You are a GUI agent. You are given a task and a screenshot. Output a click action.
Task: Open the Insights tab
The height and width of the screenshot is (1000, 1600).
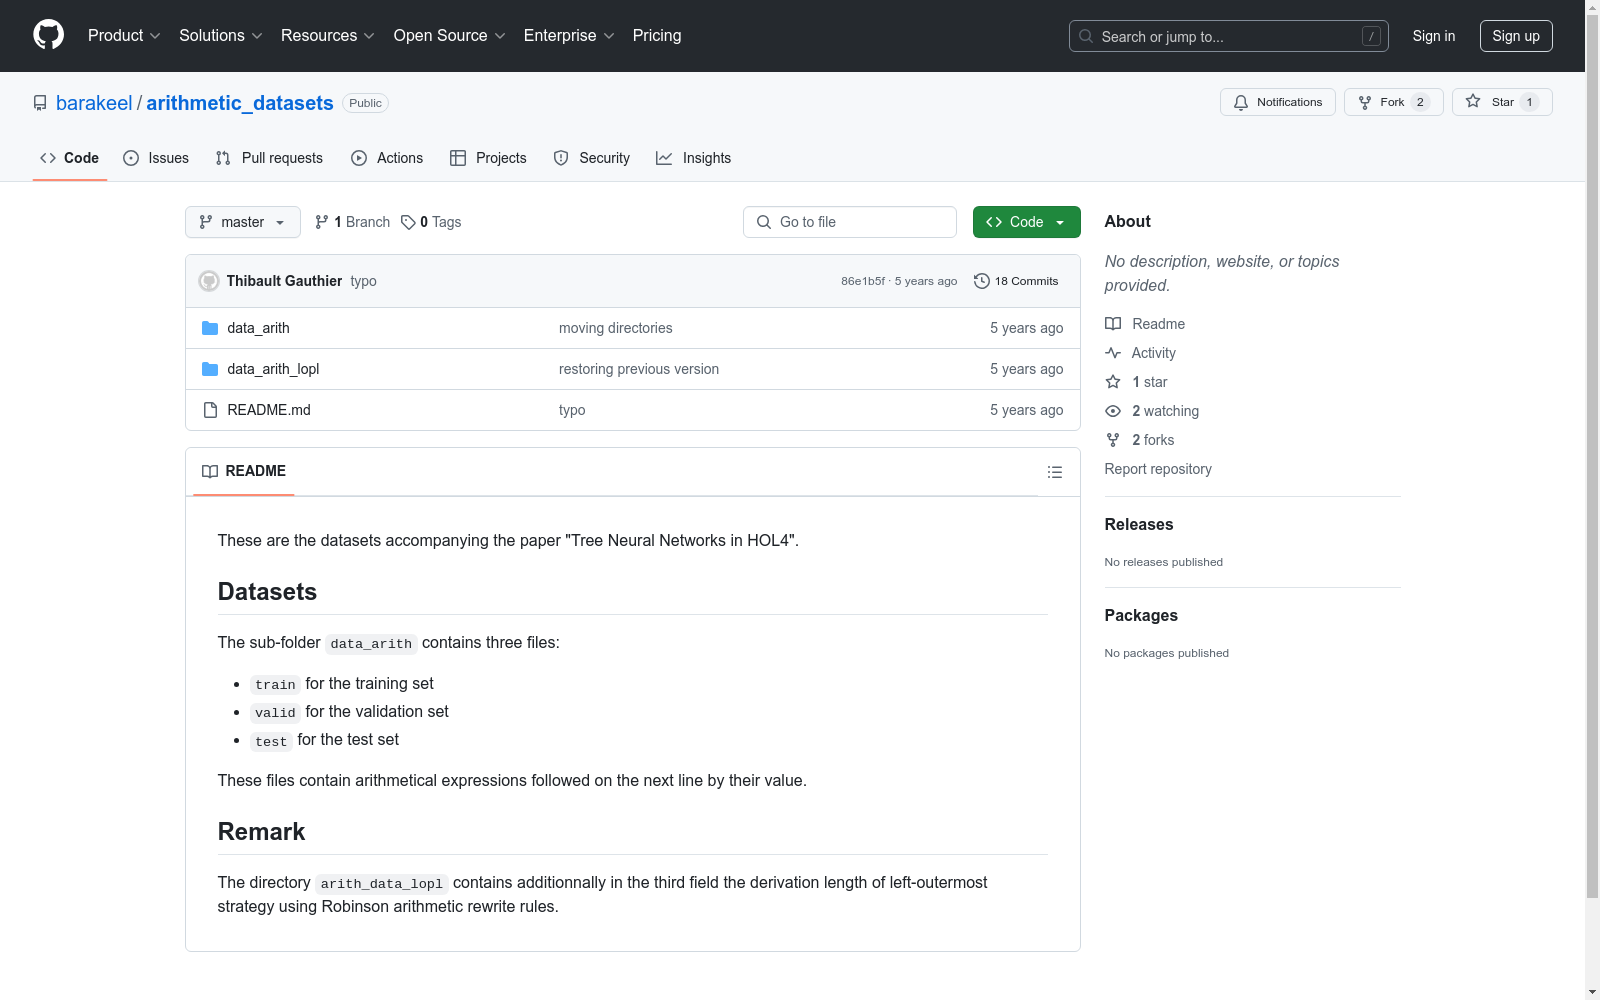[x=694, y=158]
